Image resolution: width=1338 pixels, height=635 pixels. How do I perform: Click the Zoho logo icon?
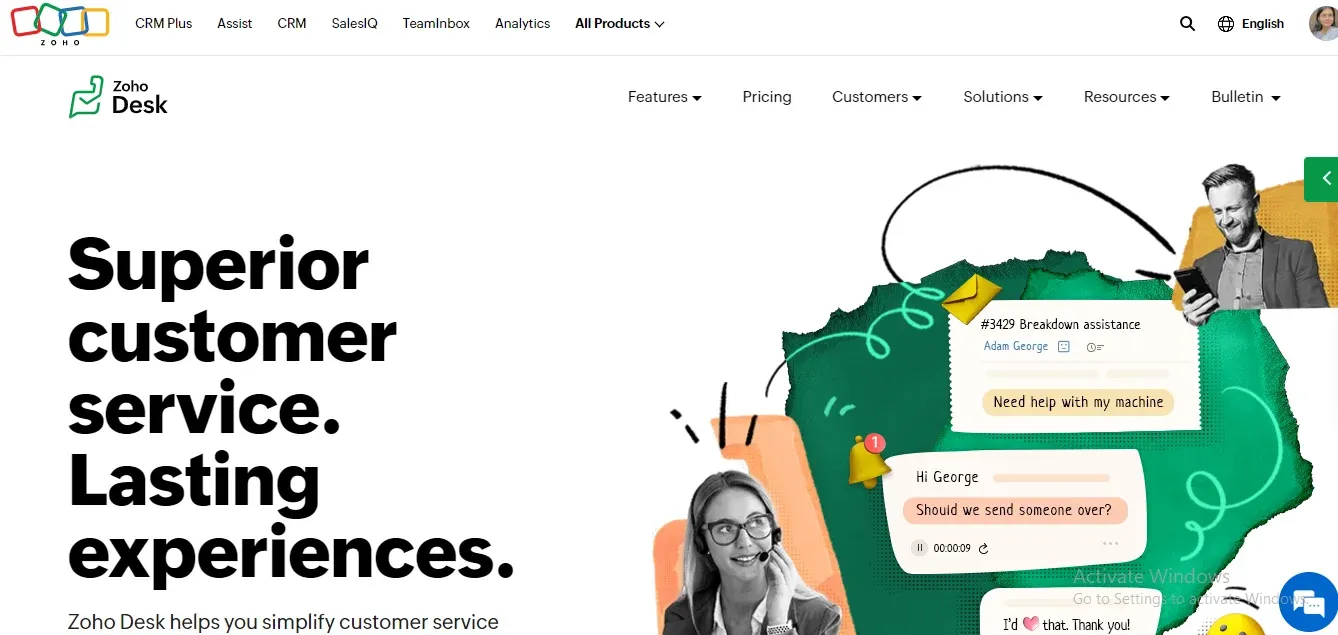click(x=59, y=24)
